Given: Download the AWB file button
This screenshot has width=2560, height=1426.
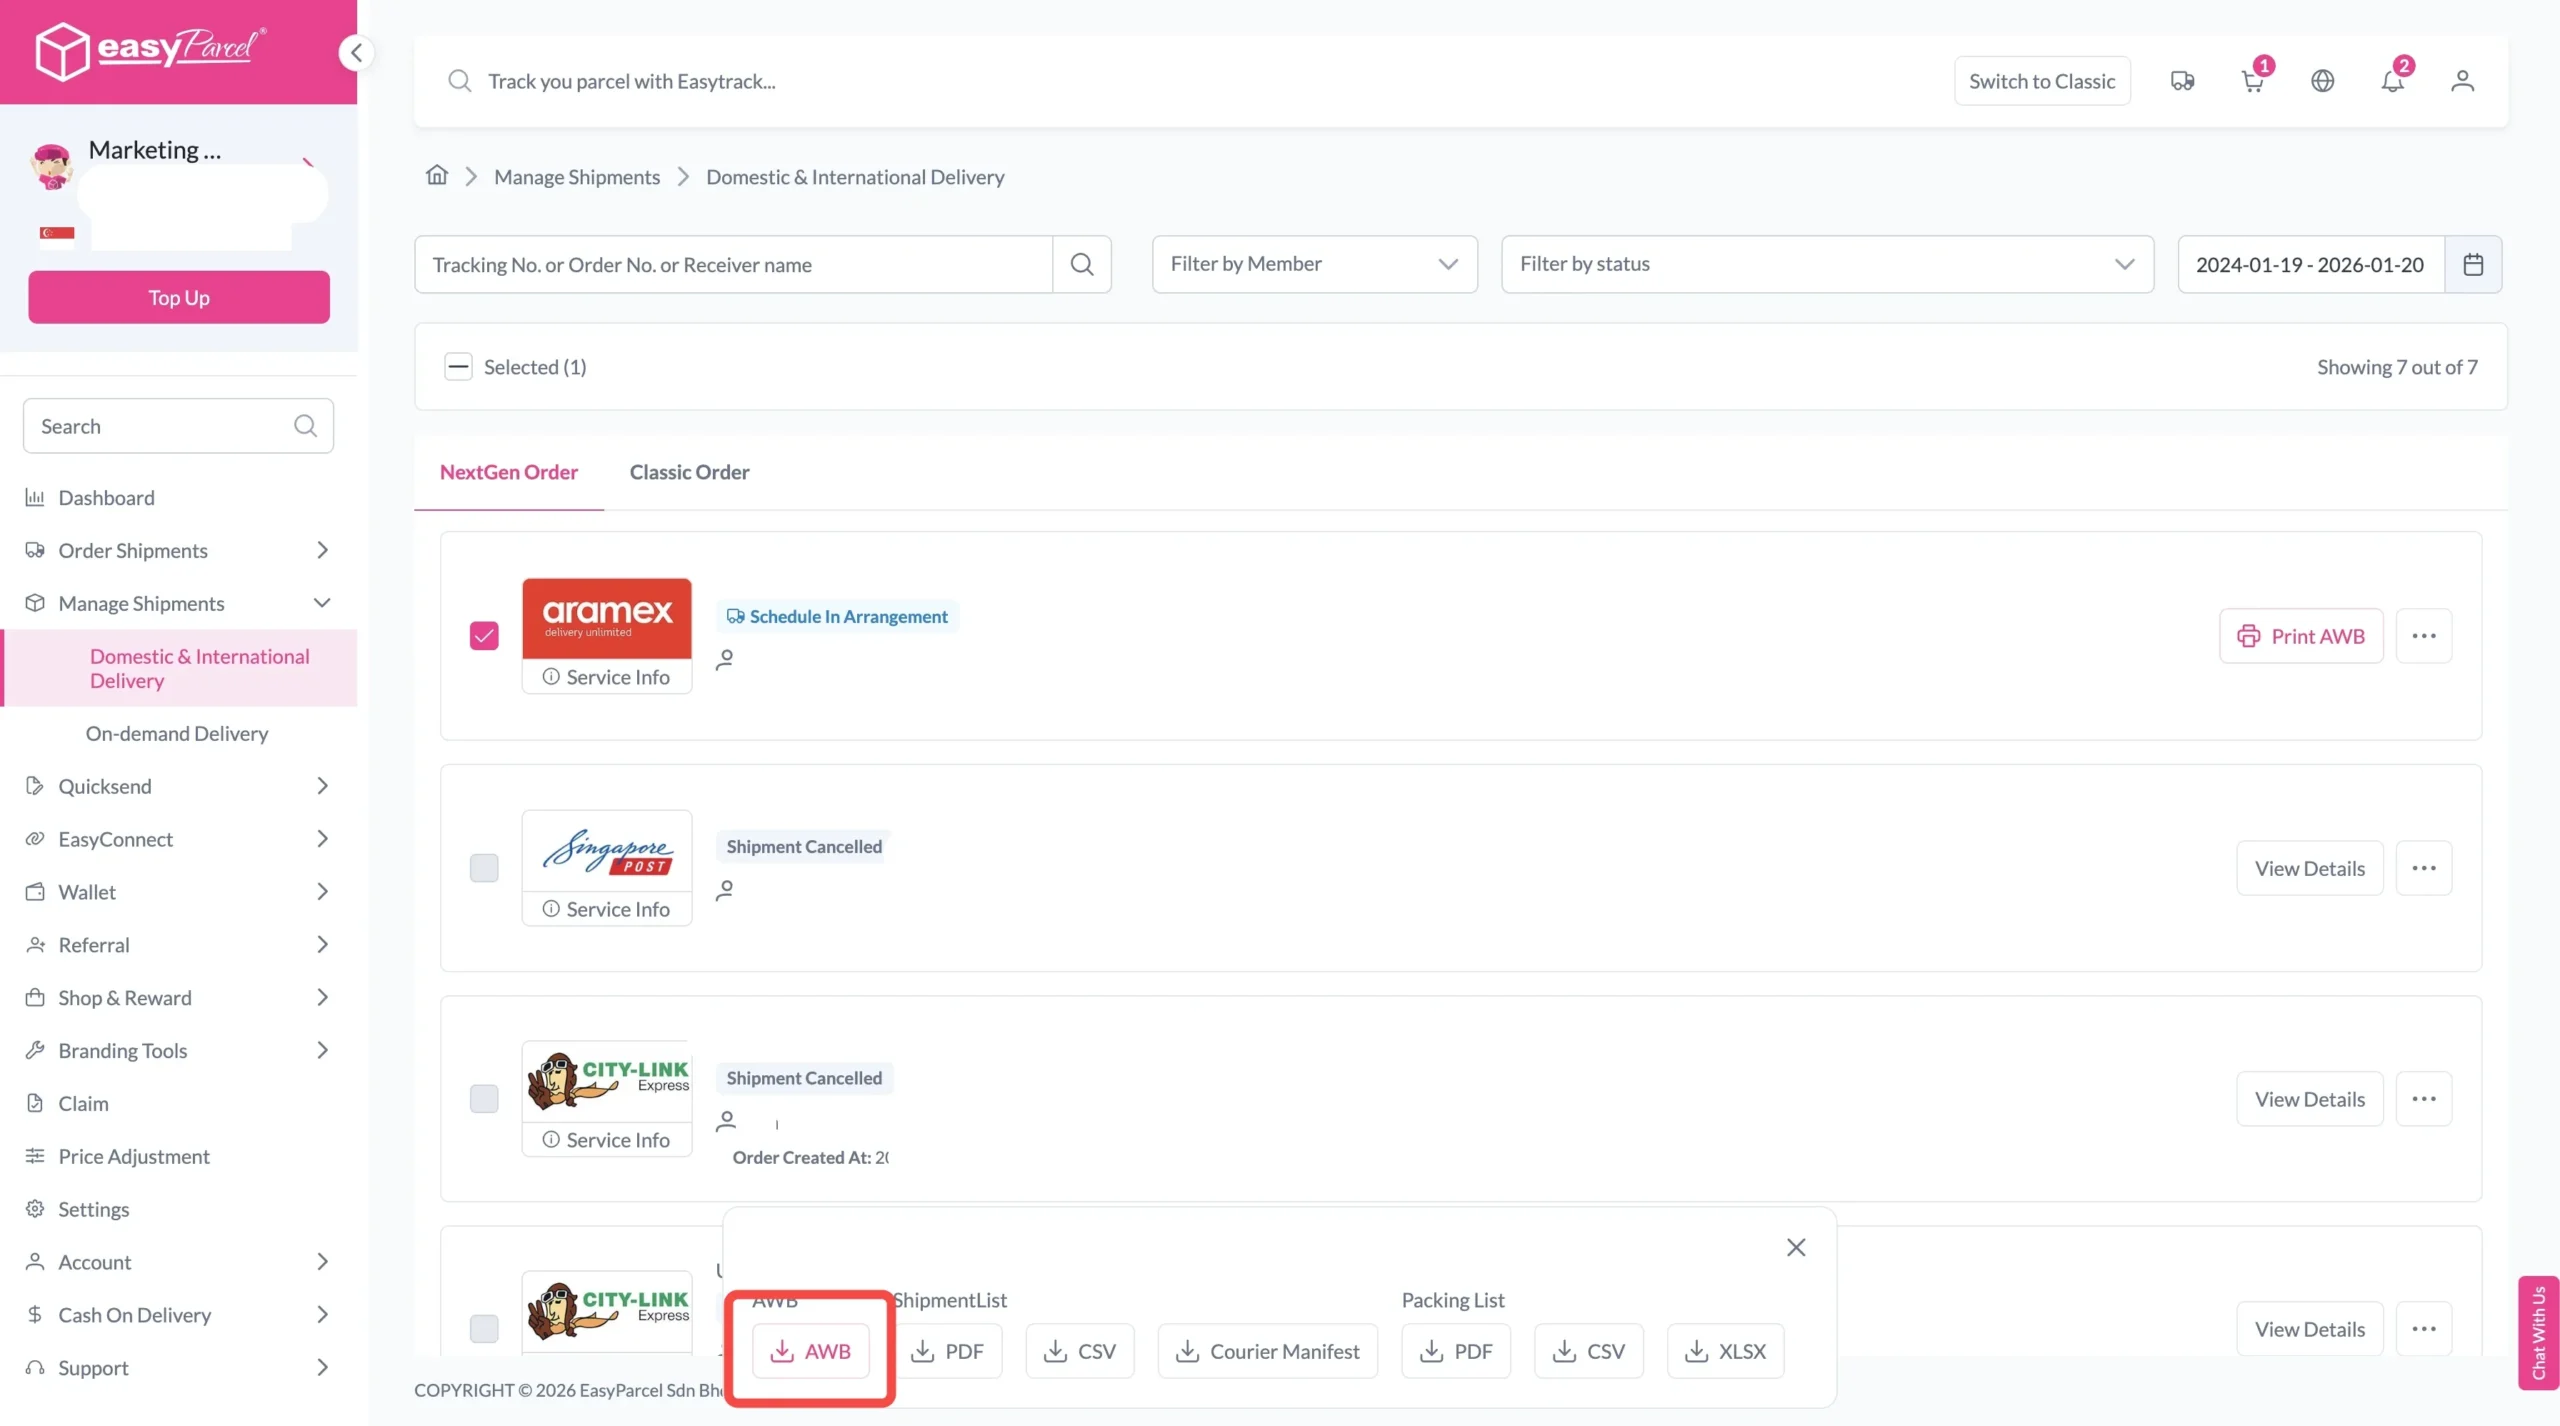Looking at the screenshot, I should point(810,1351).
